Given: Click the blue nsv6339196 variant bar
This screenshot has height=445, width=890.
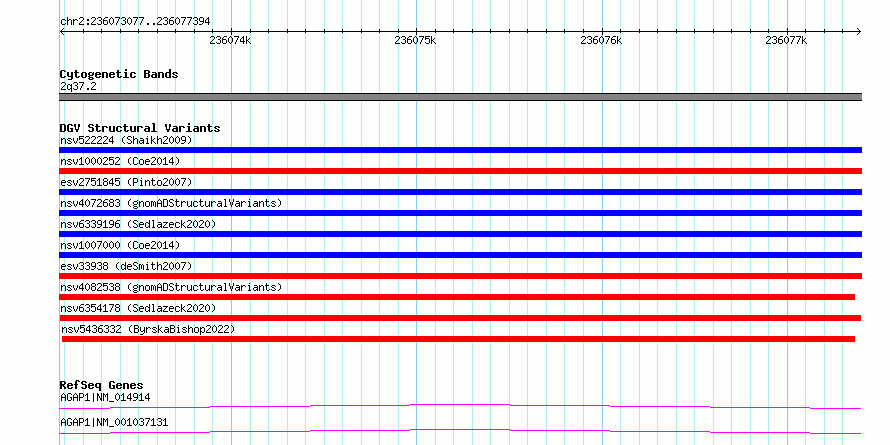Looking at the screenshot, I should coord(460,234).
